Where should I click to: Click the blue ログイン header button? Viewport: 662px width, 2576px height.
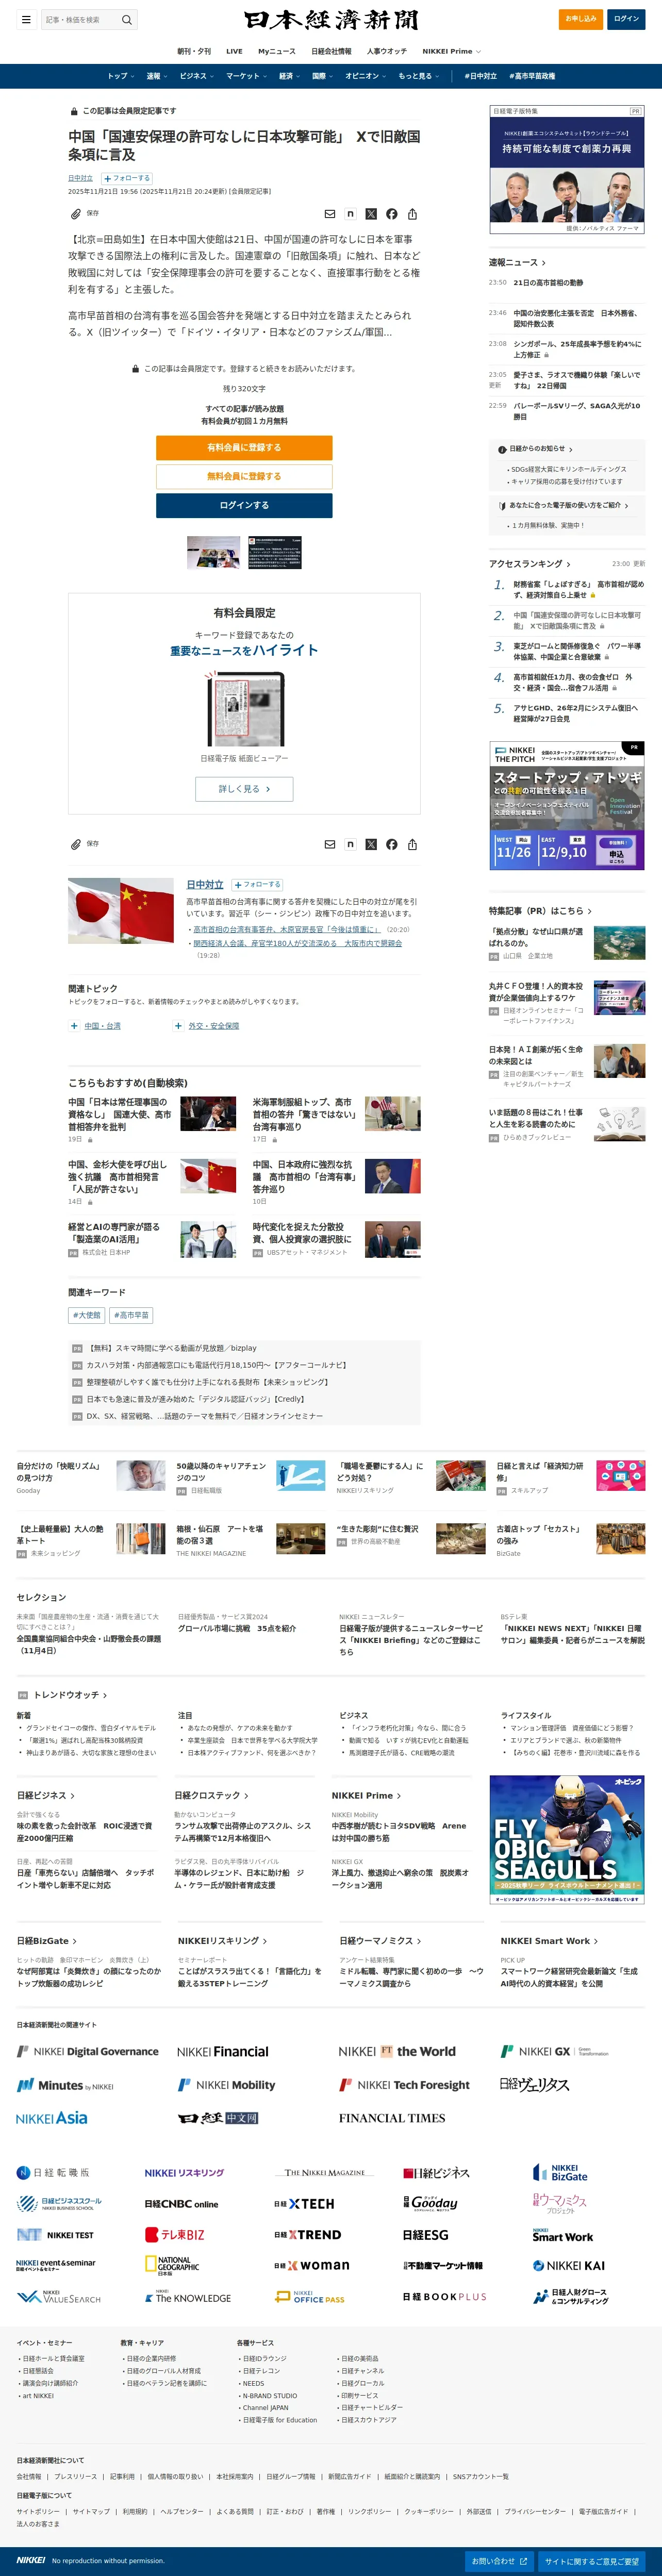click(626, 19)
